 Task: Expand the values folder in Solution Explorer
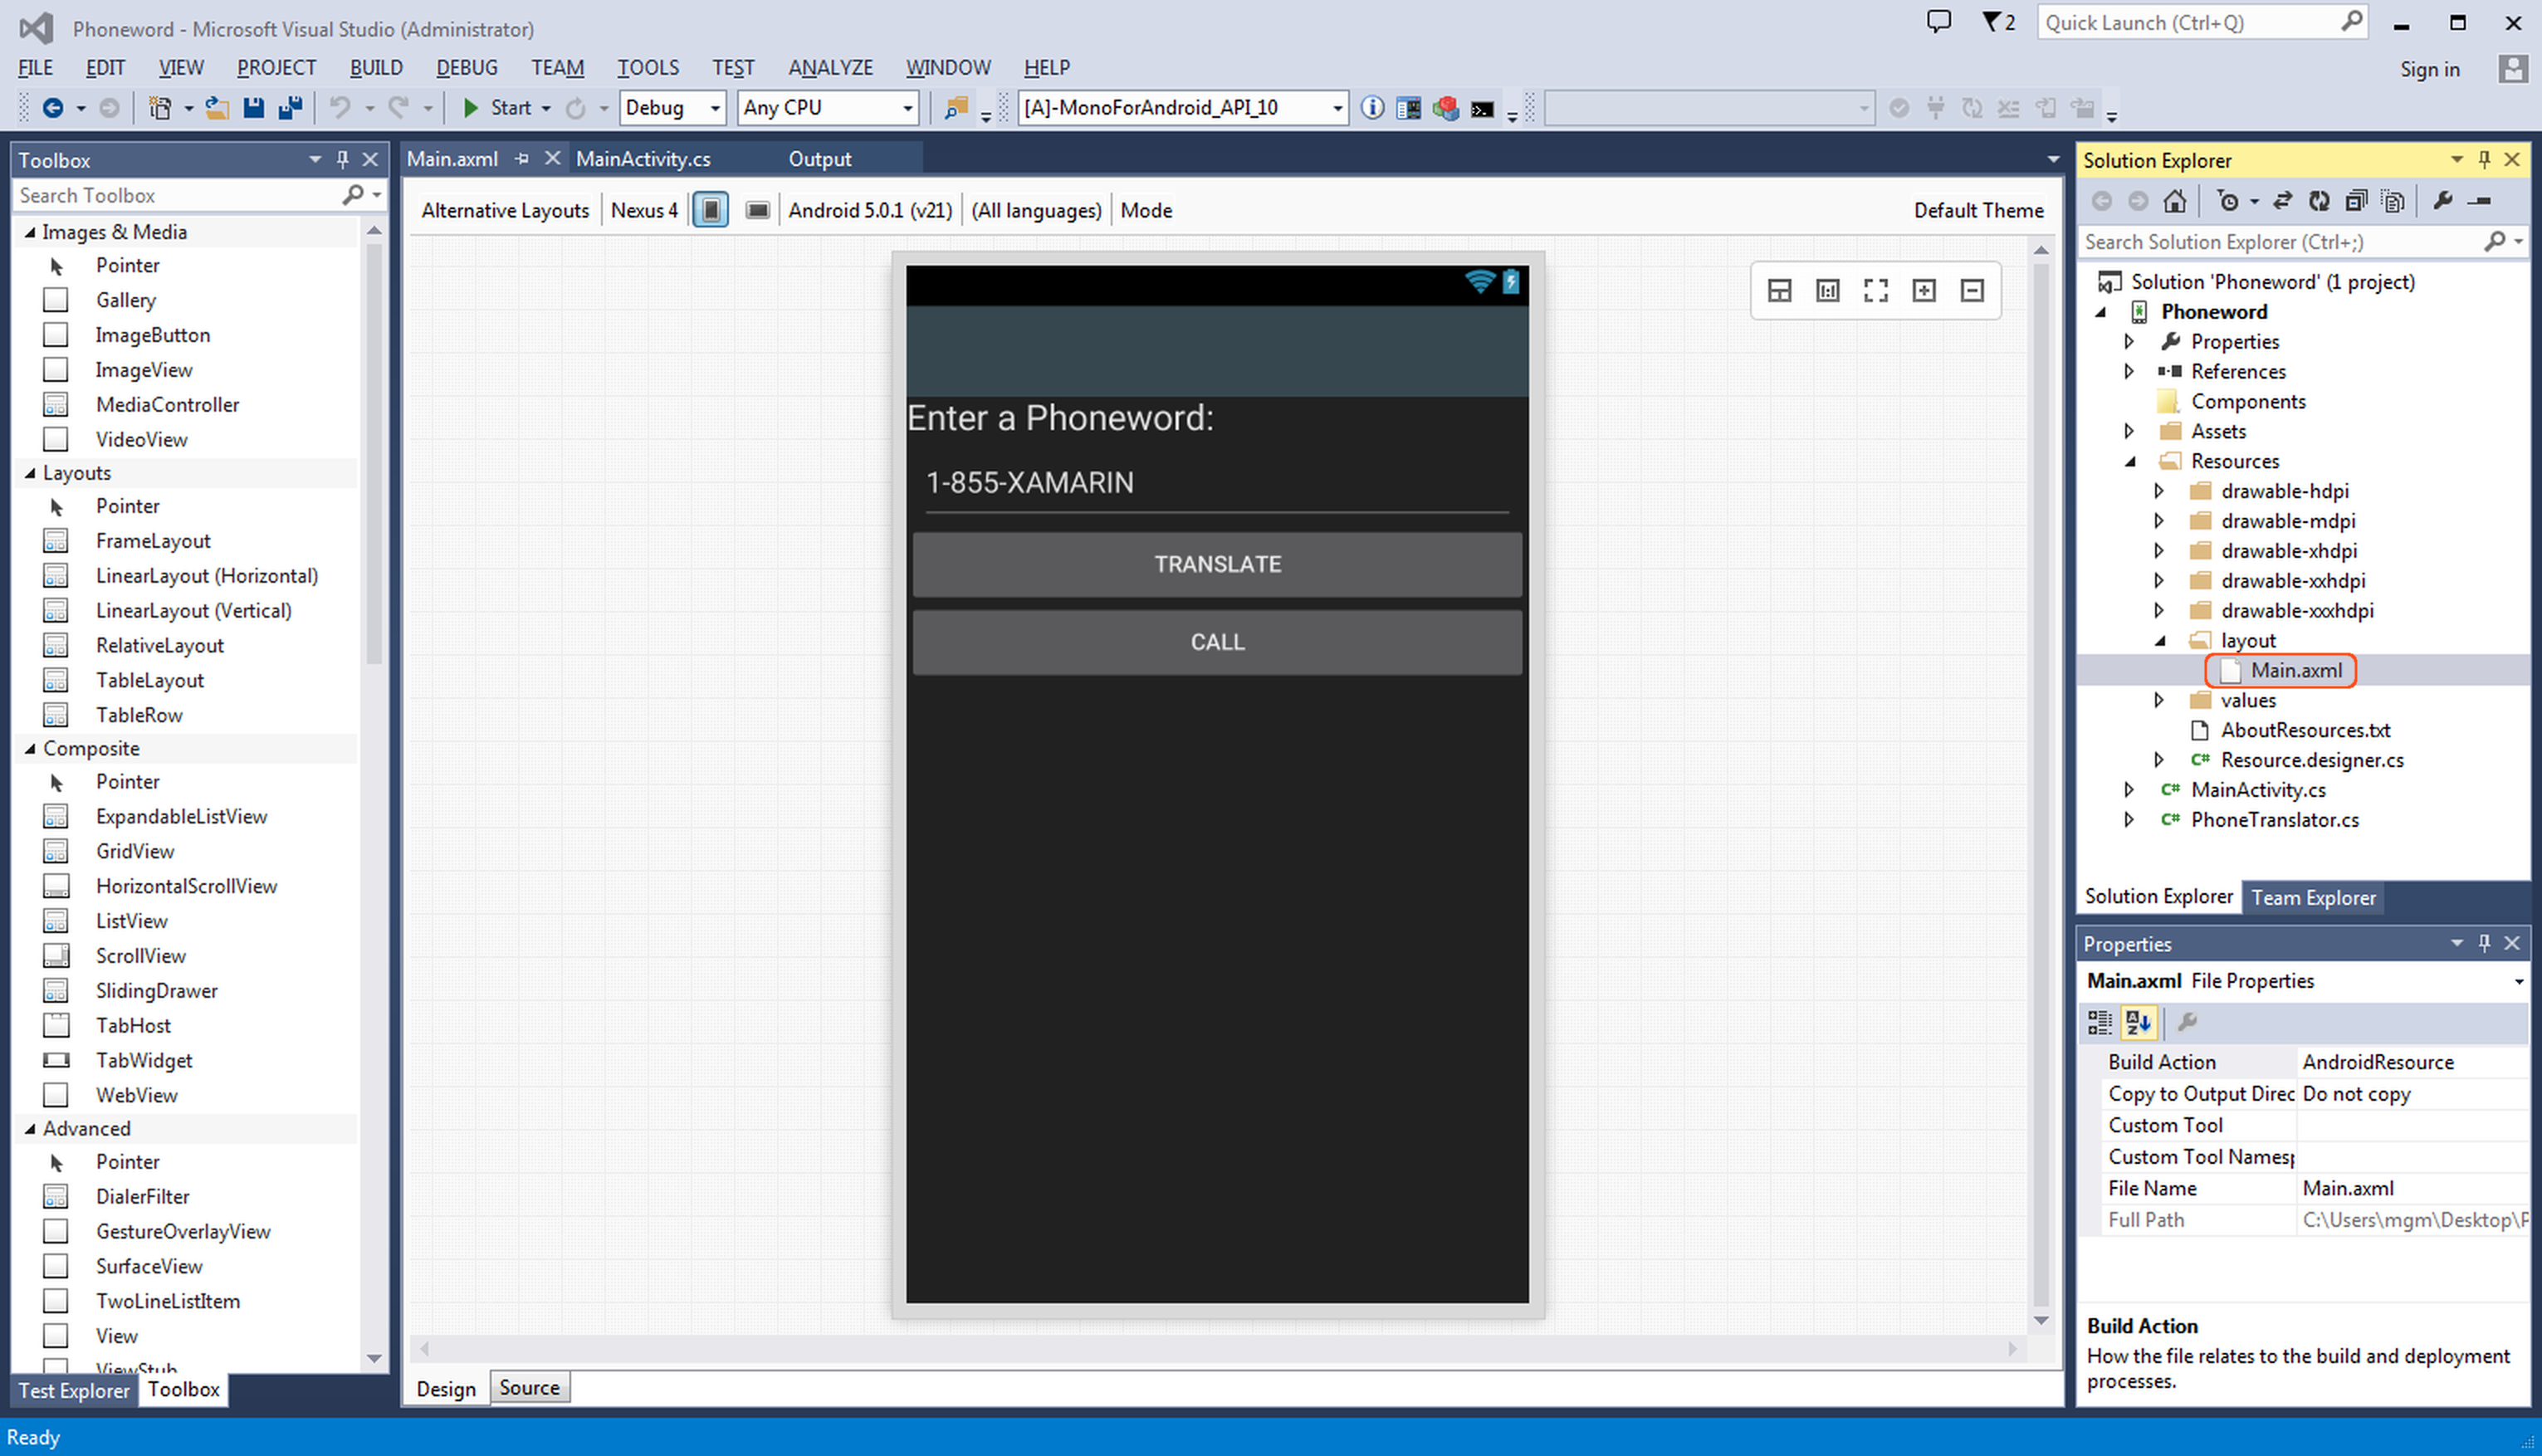(x=2158, y=700)
